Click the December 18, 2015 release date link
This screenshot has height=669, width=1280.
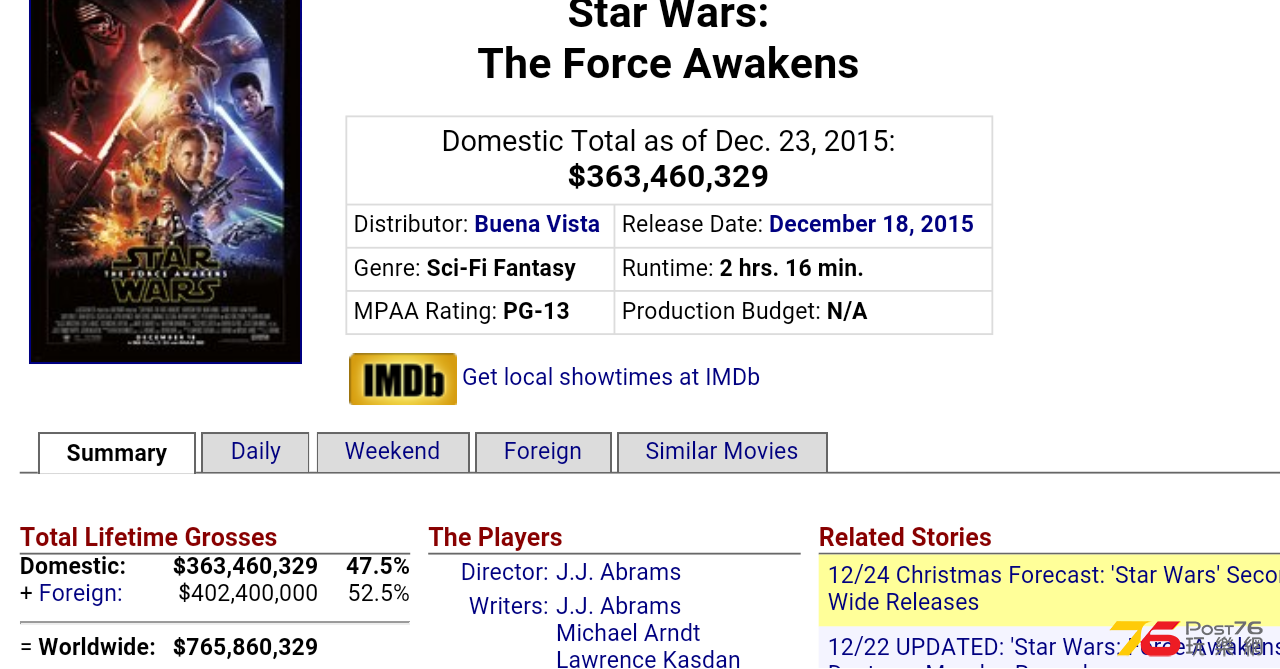[871, 224]
